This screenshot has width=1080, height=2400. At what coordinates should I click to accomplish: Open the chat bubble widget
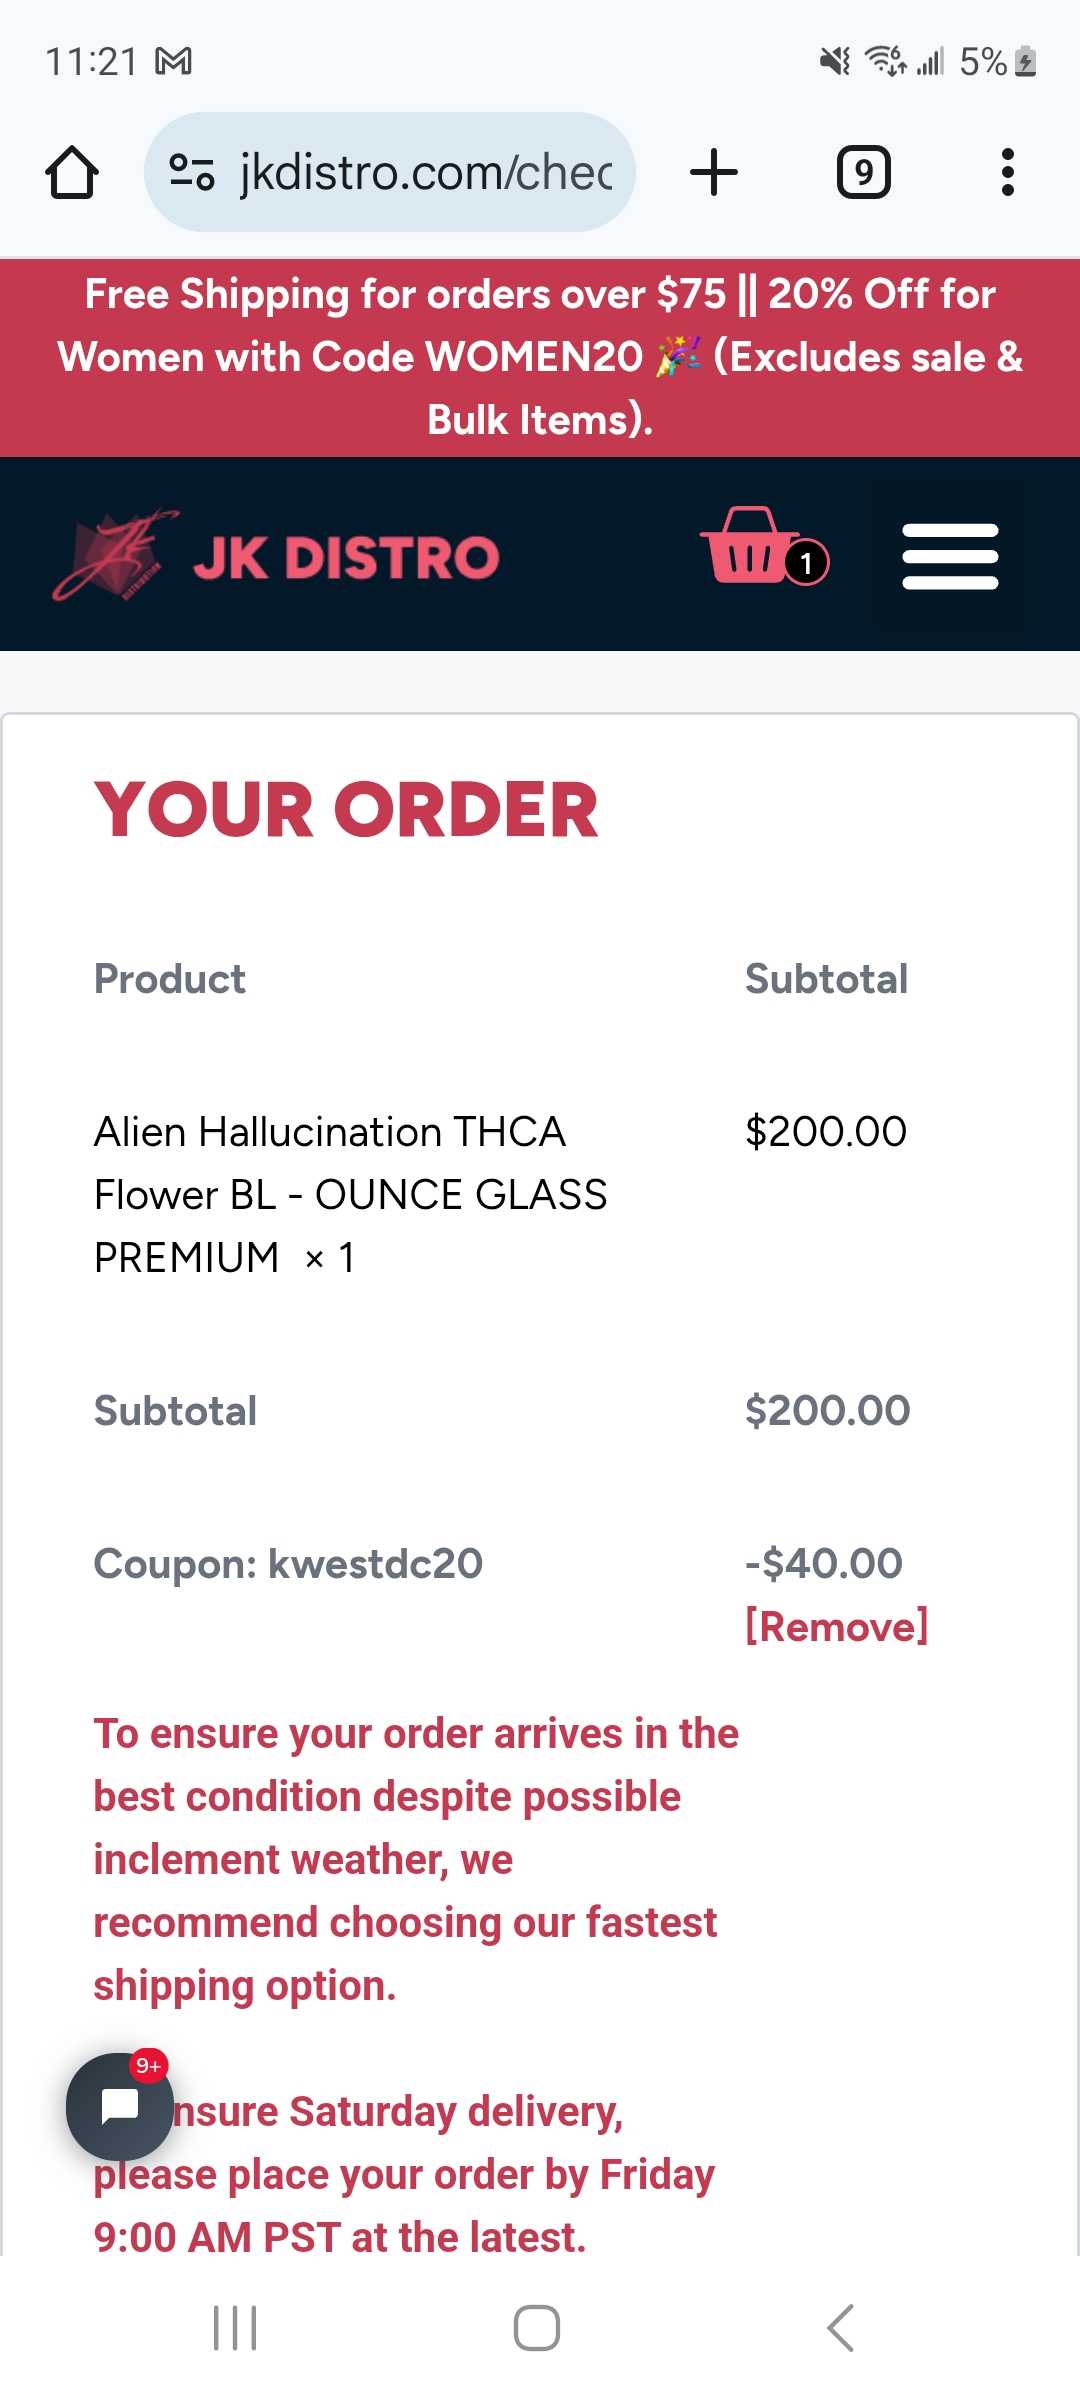[x=120, y=2106]
